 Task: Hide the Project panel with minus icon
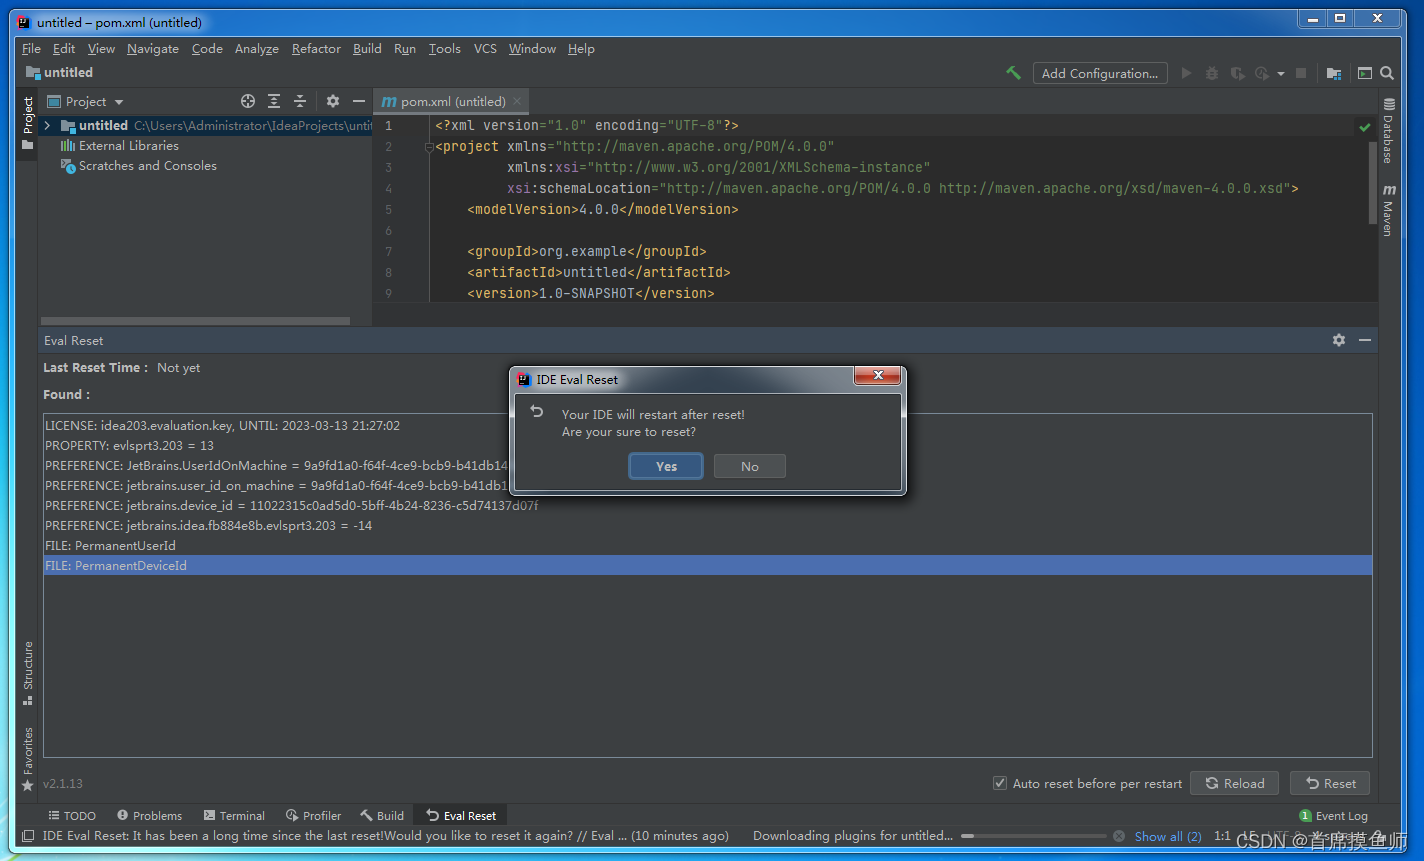click(x=359, y=101)
